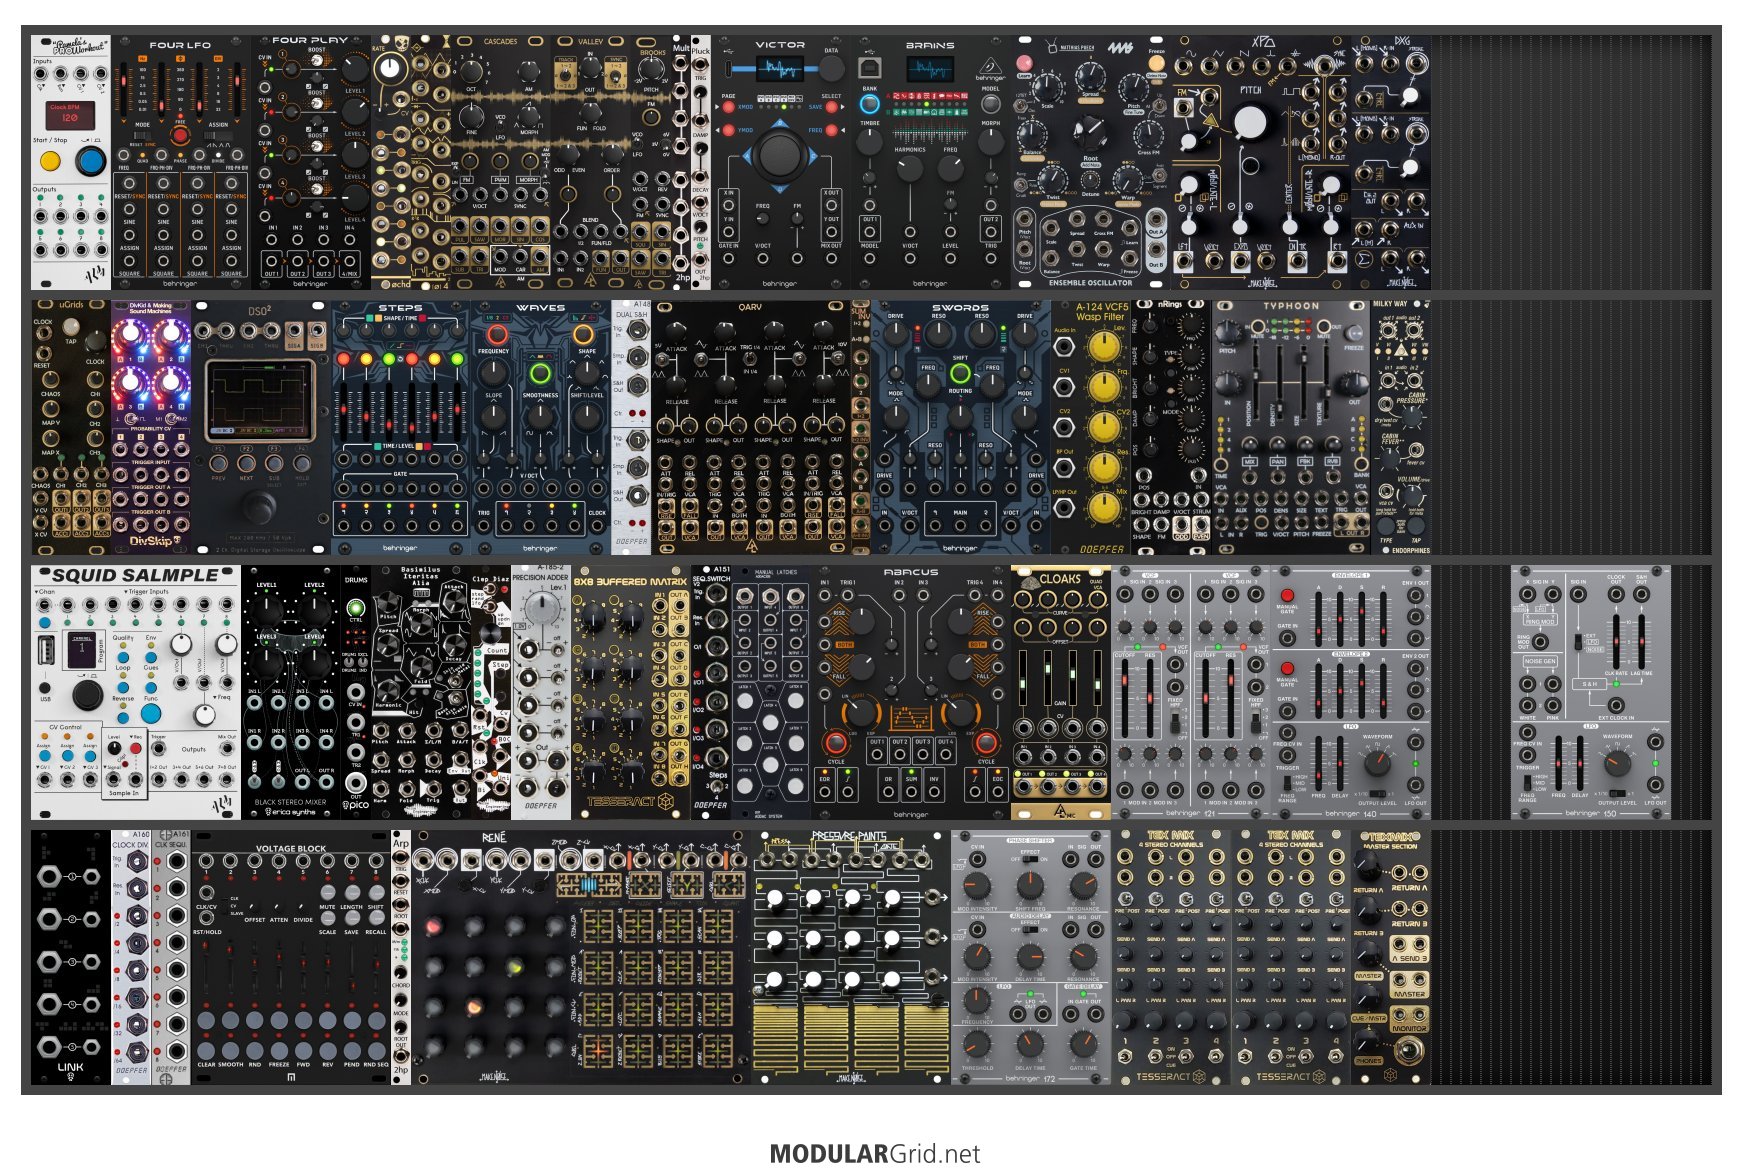Select the Link module
Screen dimensions: 1752x1175
(71, 956)
